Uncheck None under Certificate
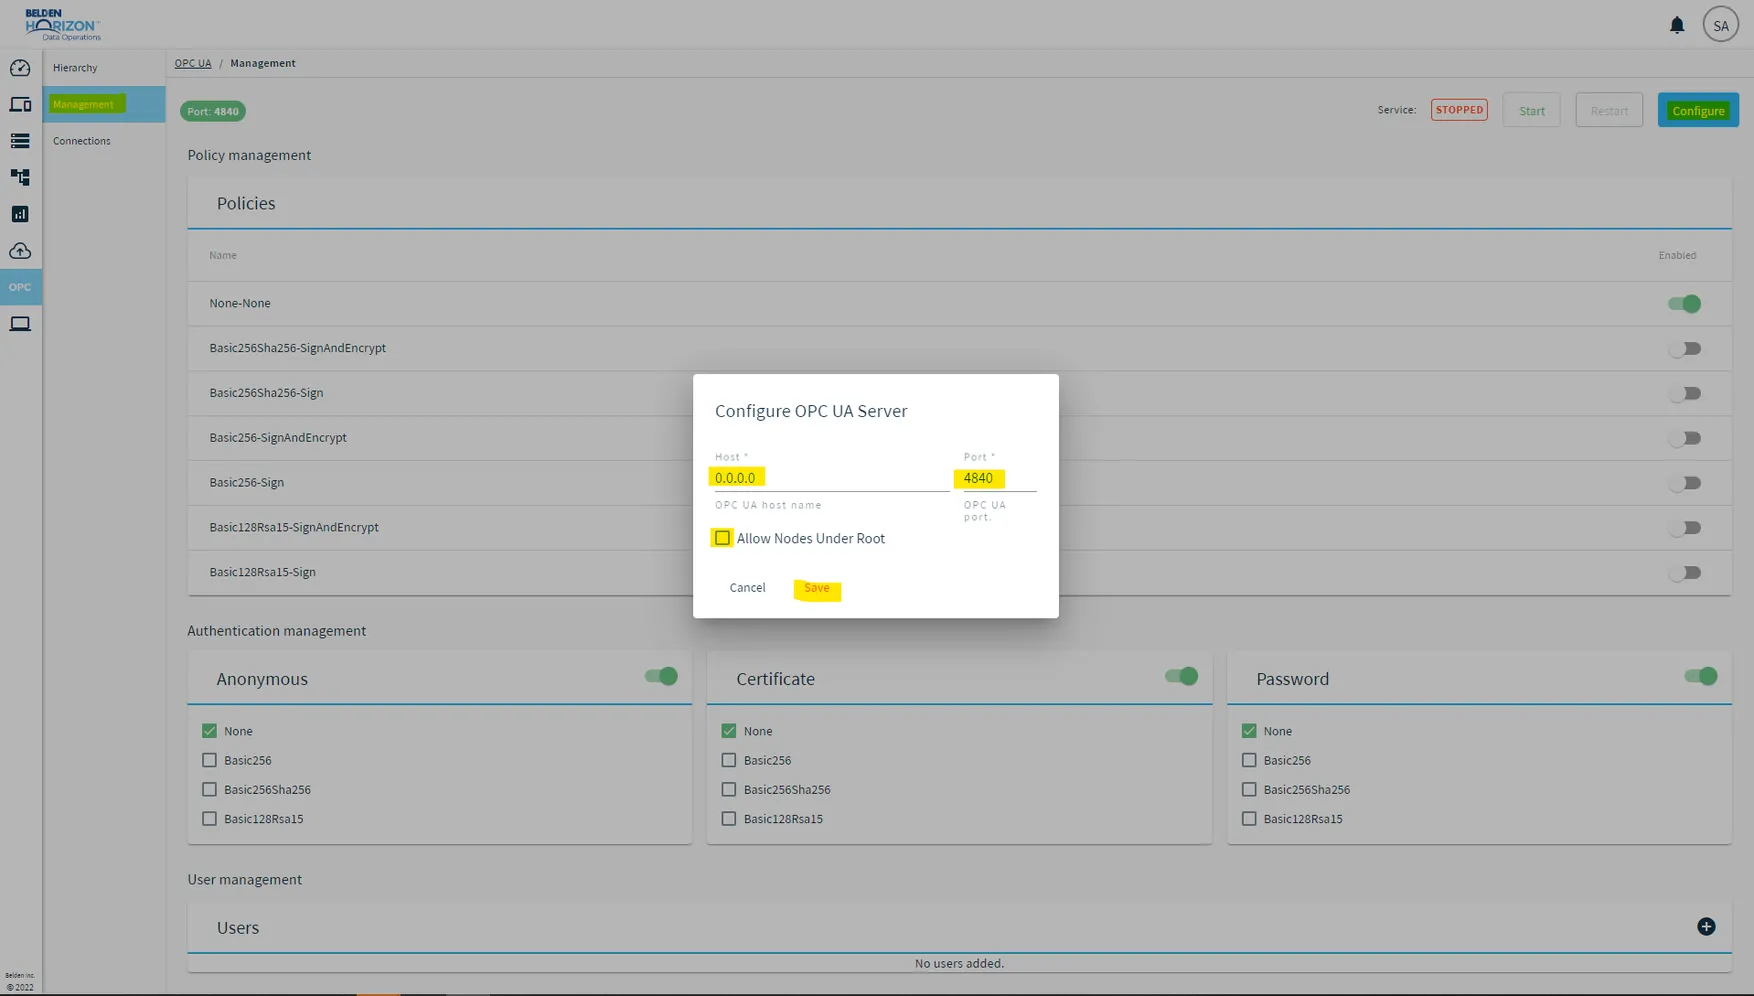 729,732
